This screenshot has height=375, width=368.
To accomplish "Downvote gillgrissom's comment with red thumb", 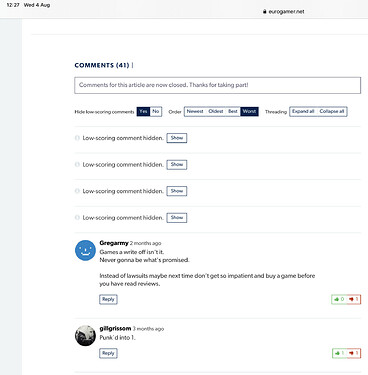I will coord(354,353).
